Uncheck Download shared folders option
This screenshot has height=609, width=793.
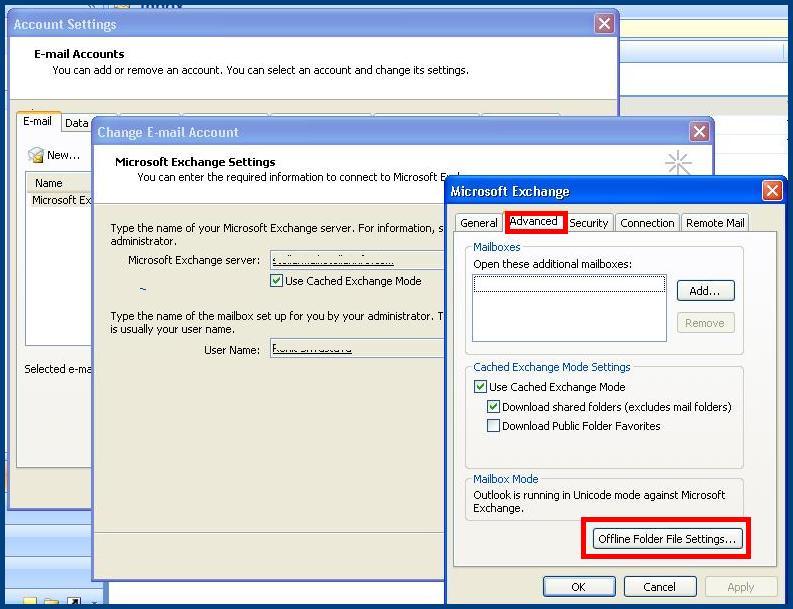[x=493, y=407]
